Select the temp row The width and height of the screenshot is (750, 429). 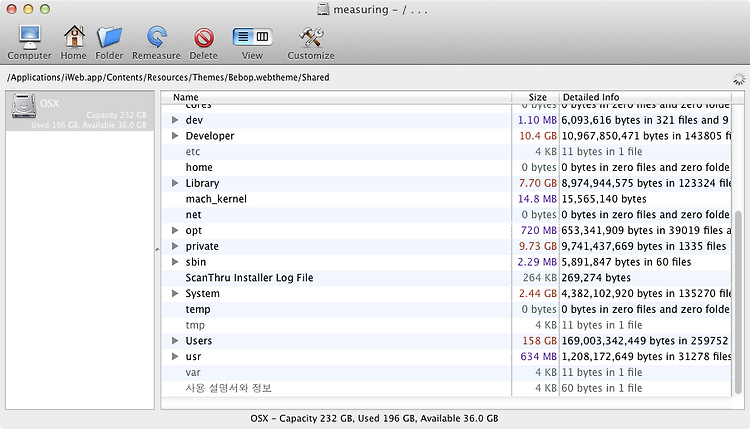point(446,309)
